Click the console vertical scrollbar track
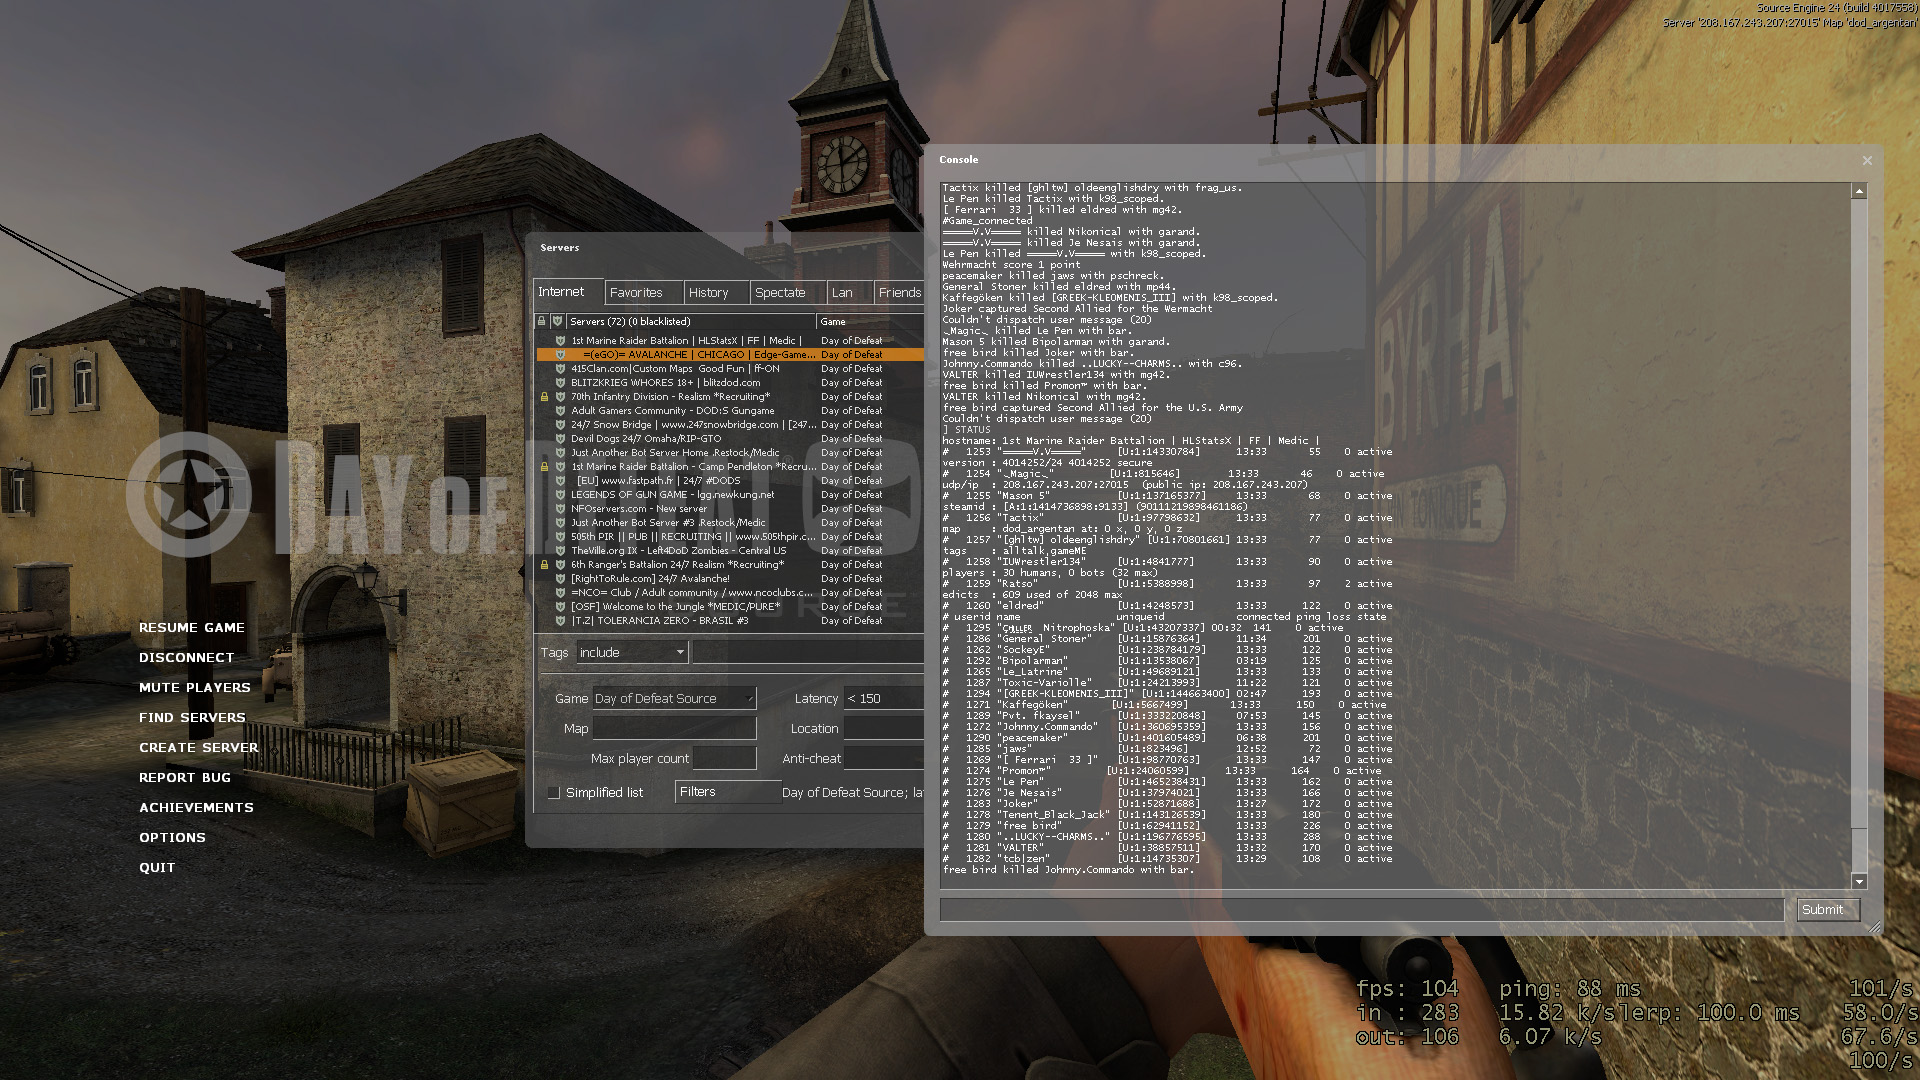 [1859, 536]
